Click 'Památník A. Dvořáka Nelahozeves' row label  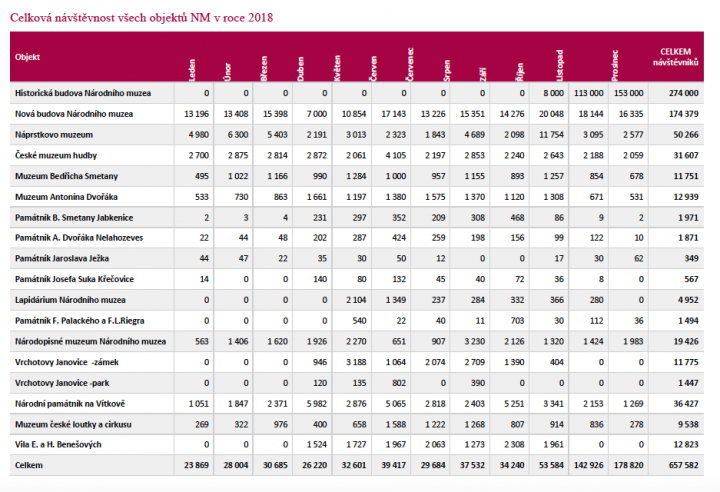point(79,238)
